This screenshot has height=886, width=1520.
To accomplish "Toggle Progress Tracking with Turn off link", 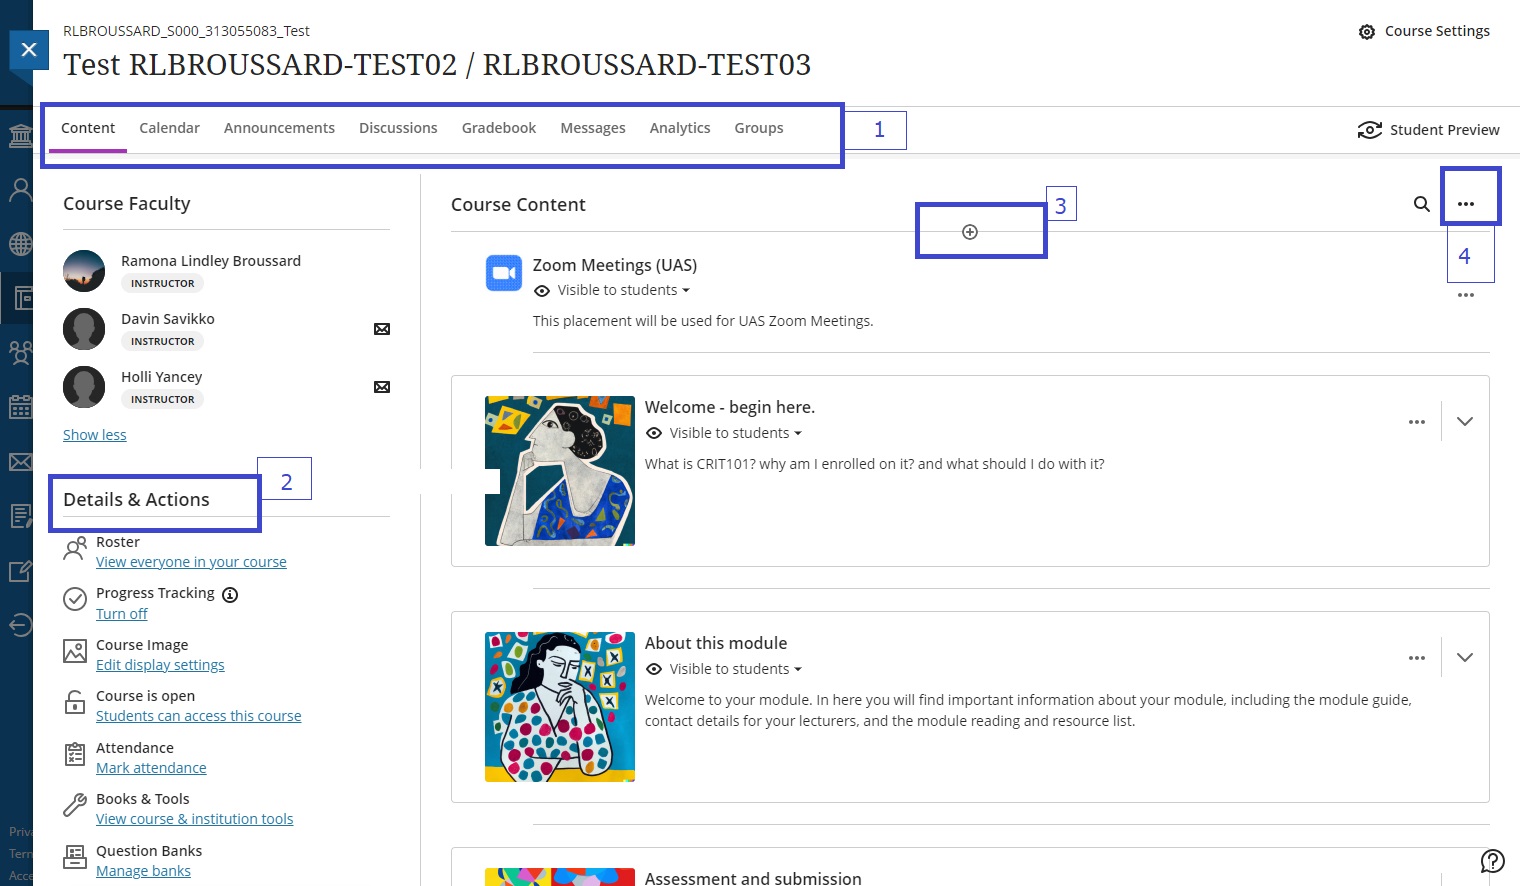I will click(122, 614).
